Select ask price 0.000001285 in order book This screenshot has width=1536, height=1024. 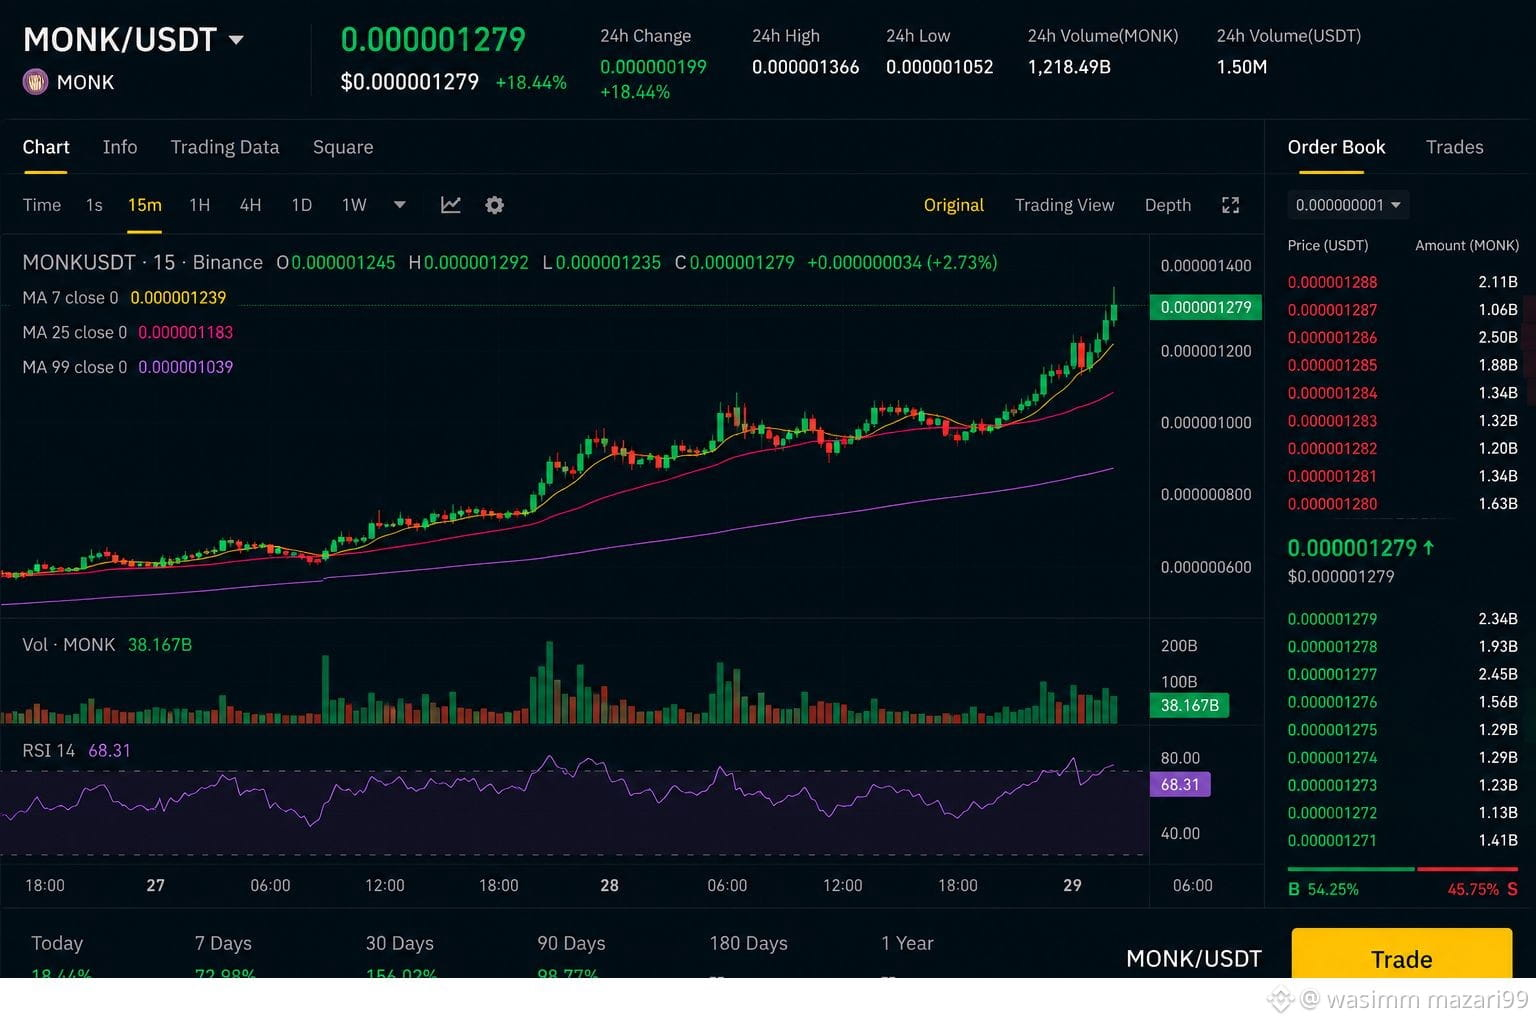click(x=1332, y=365)
